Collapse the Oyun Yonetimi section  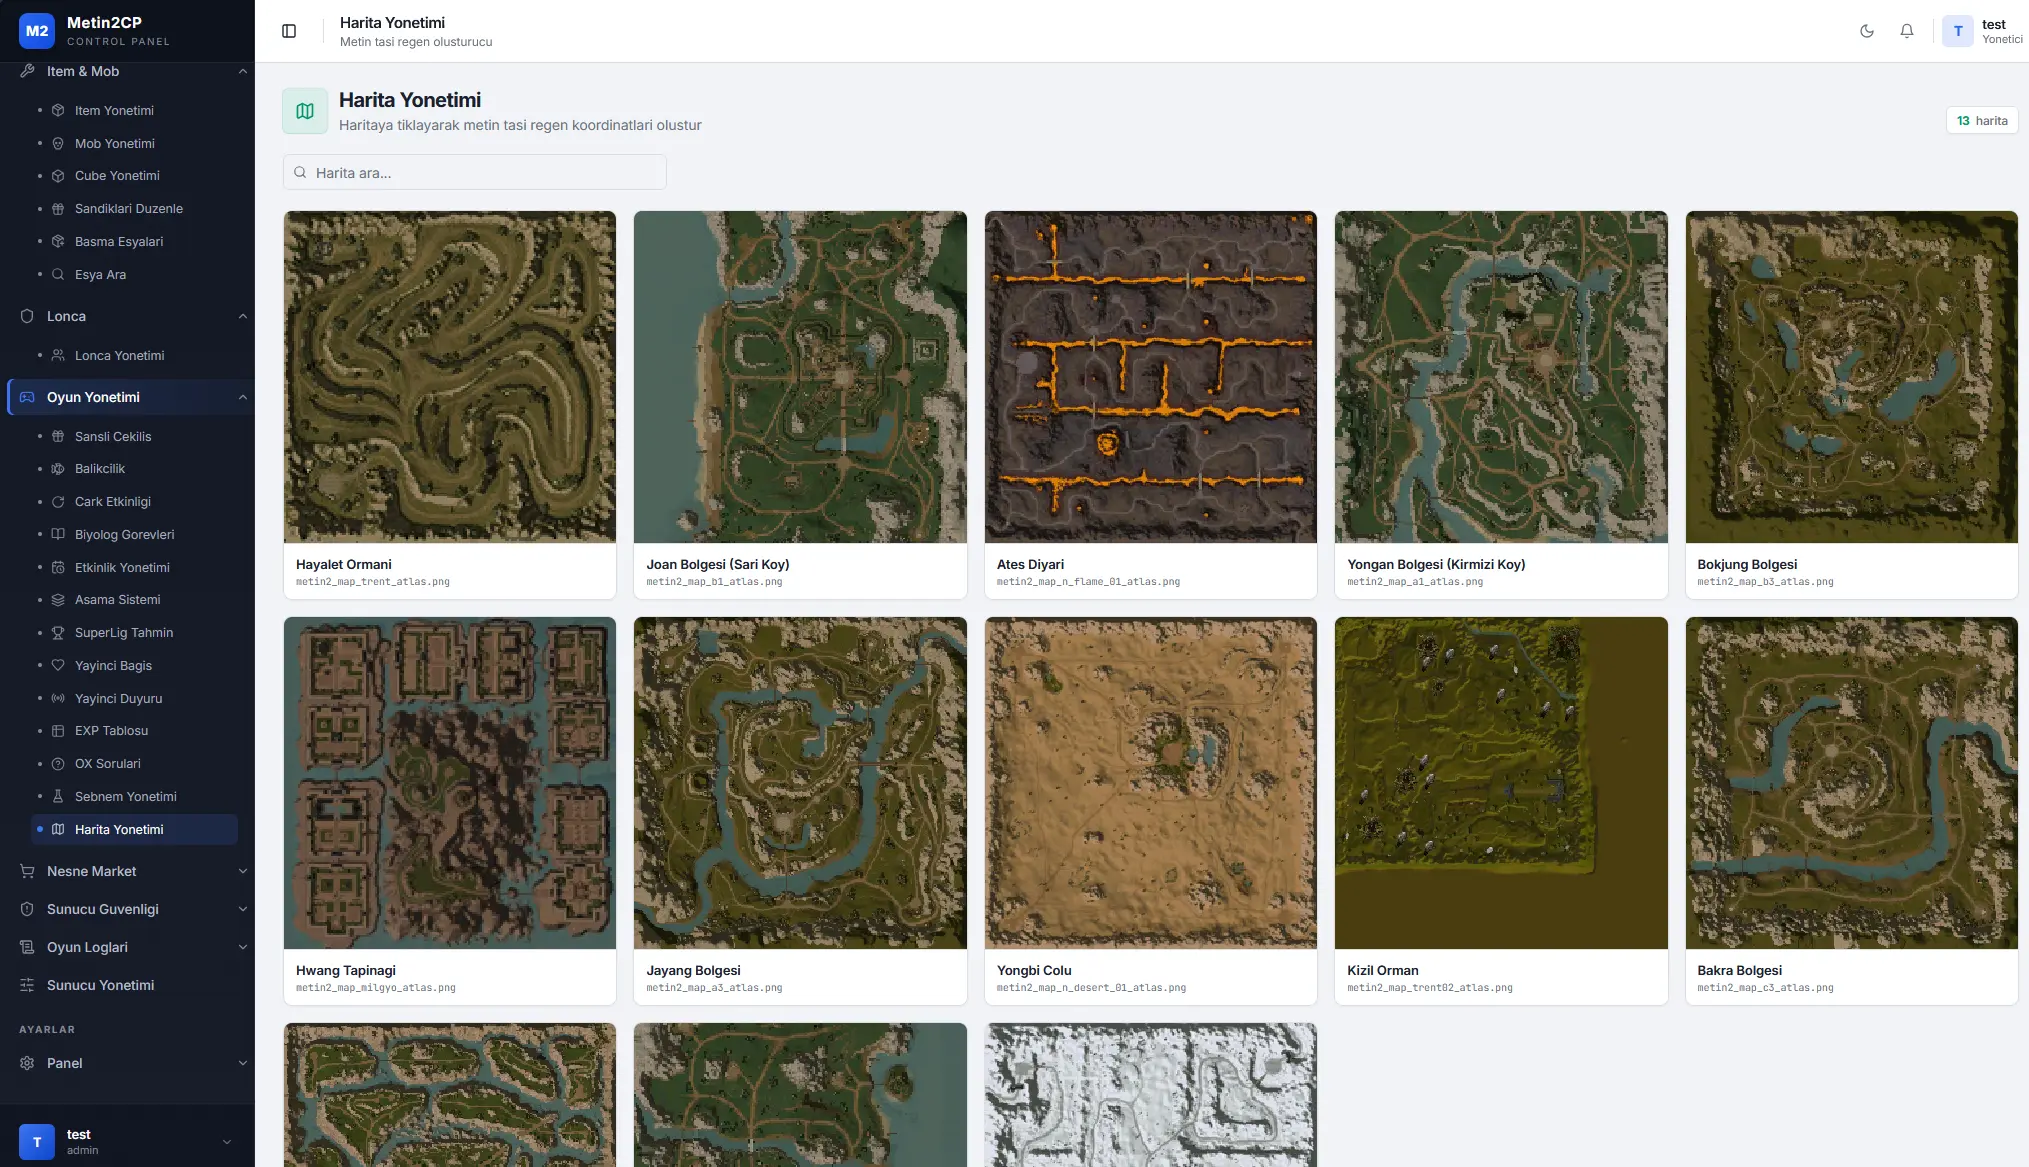[243, 397]
